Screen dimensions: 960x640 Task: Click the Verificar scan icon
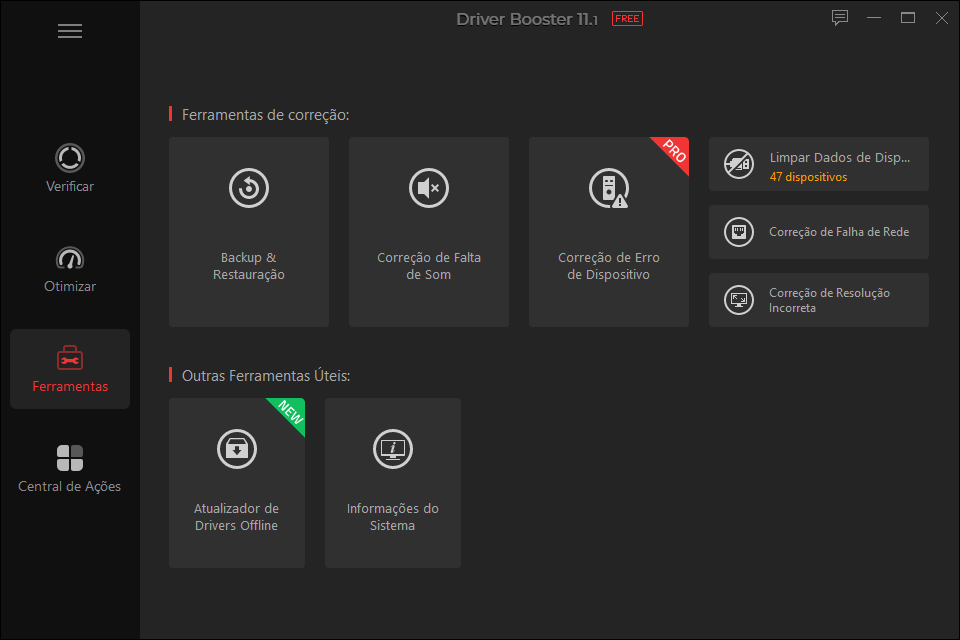click(70, 158)
